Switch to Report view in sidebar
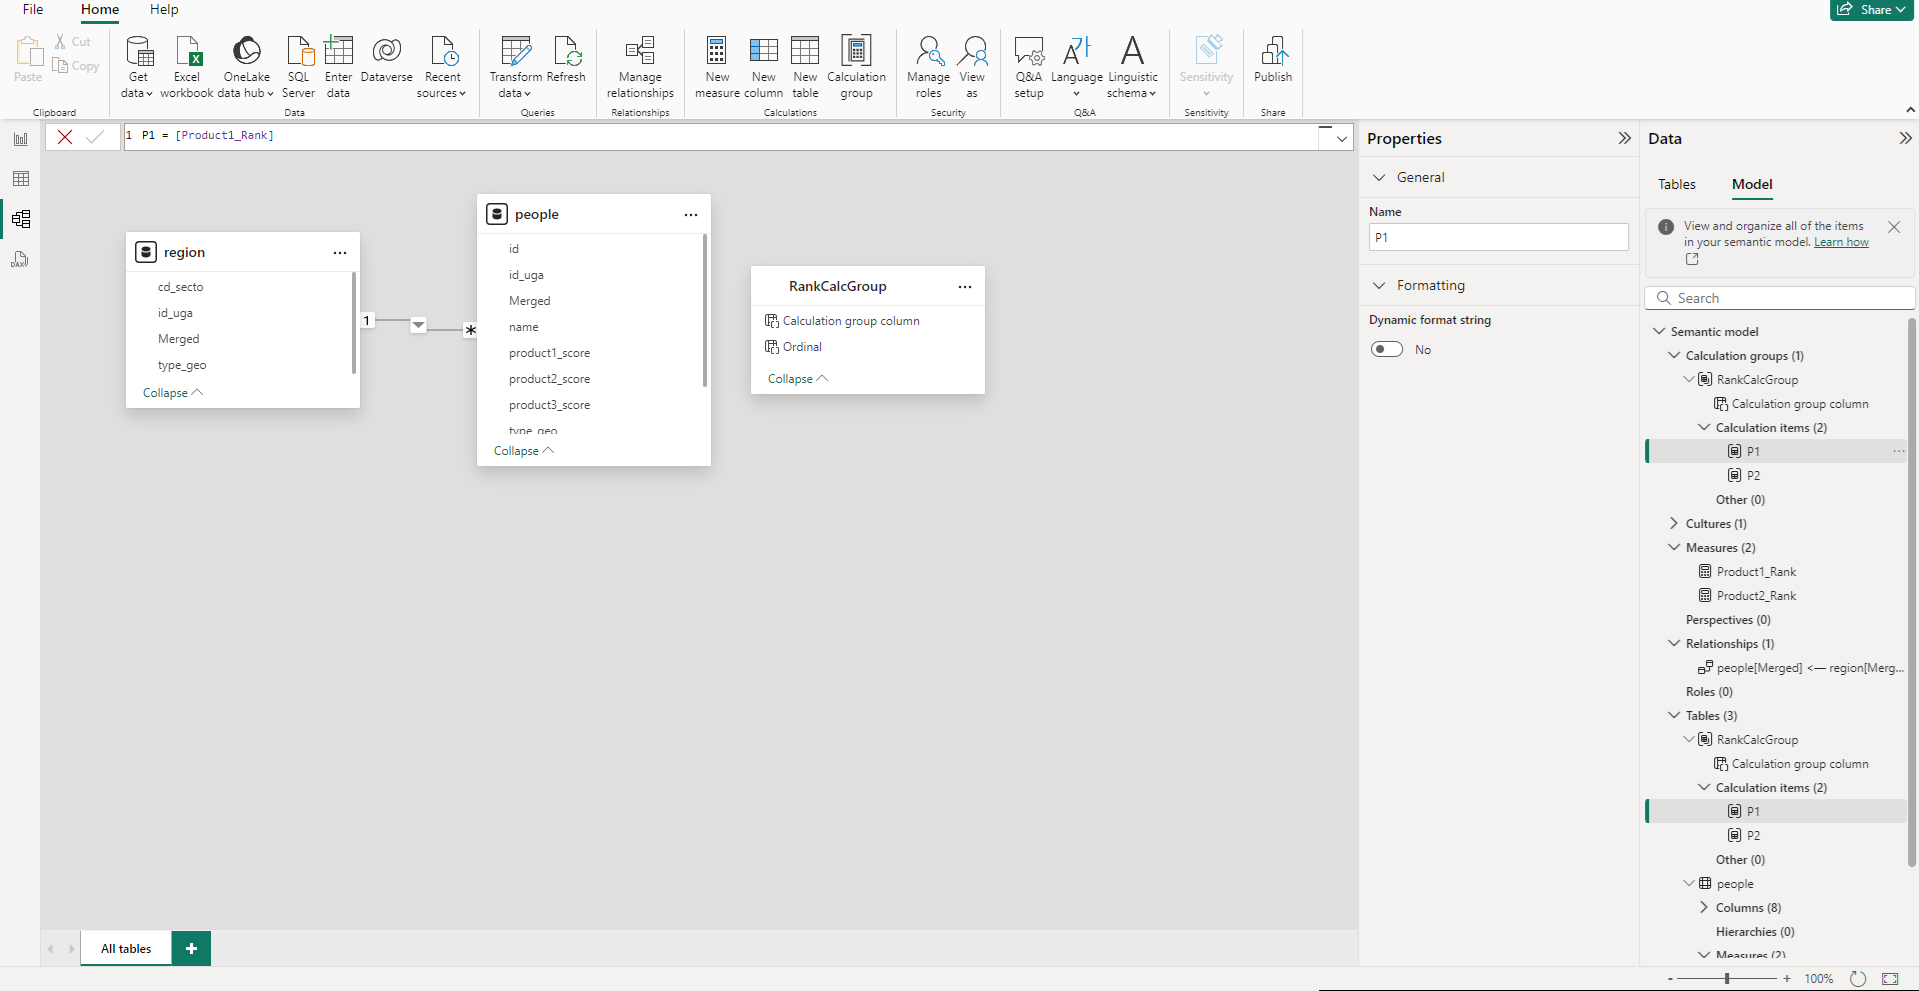Viewport: 1919px width, 991px height. coord(21,139)
